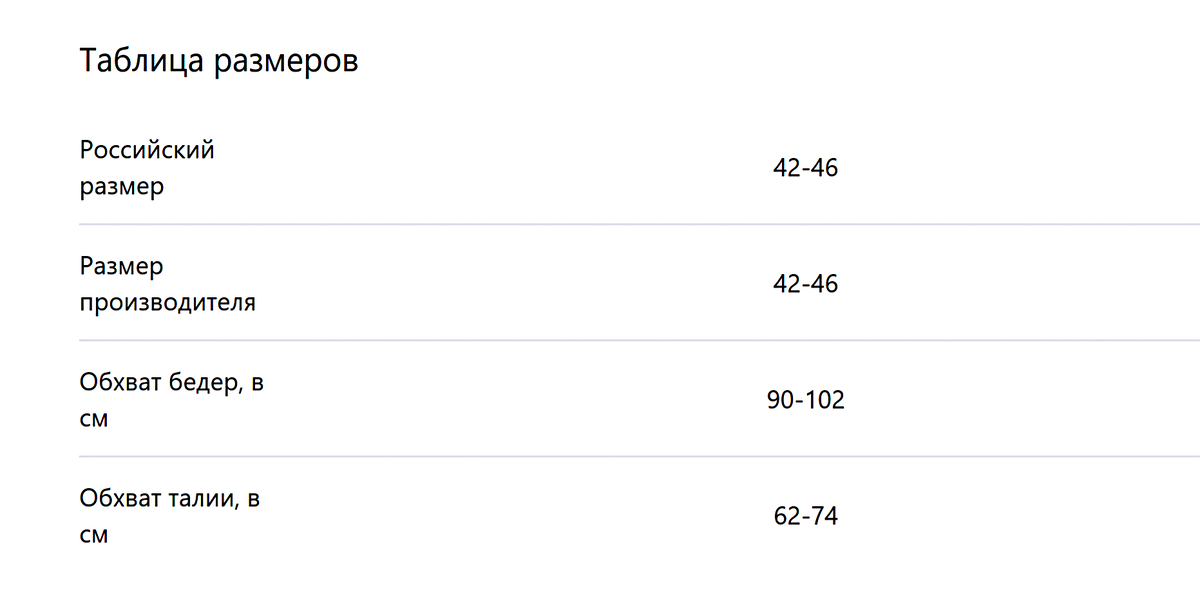The height and width of the screenshot is (601, 1200).
Task: Select value 42-46 in Российский размер row
Action: [x=805, y=168]
